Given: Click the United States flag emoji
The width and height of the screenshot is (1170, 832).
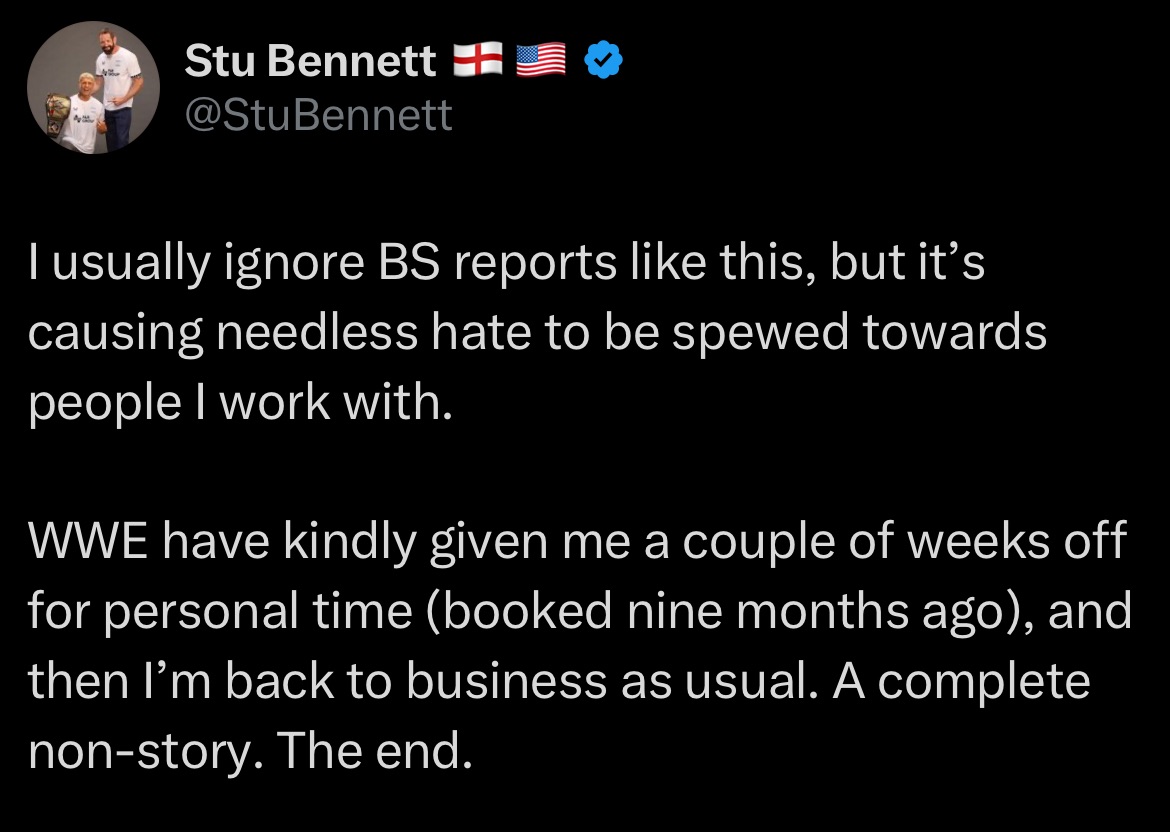Looking at the screenshot, I should tap(541, 60).
